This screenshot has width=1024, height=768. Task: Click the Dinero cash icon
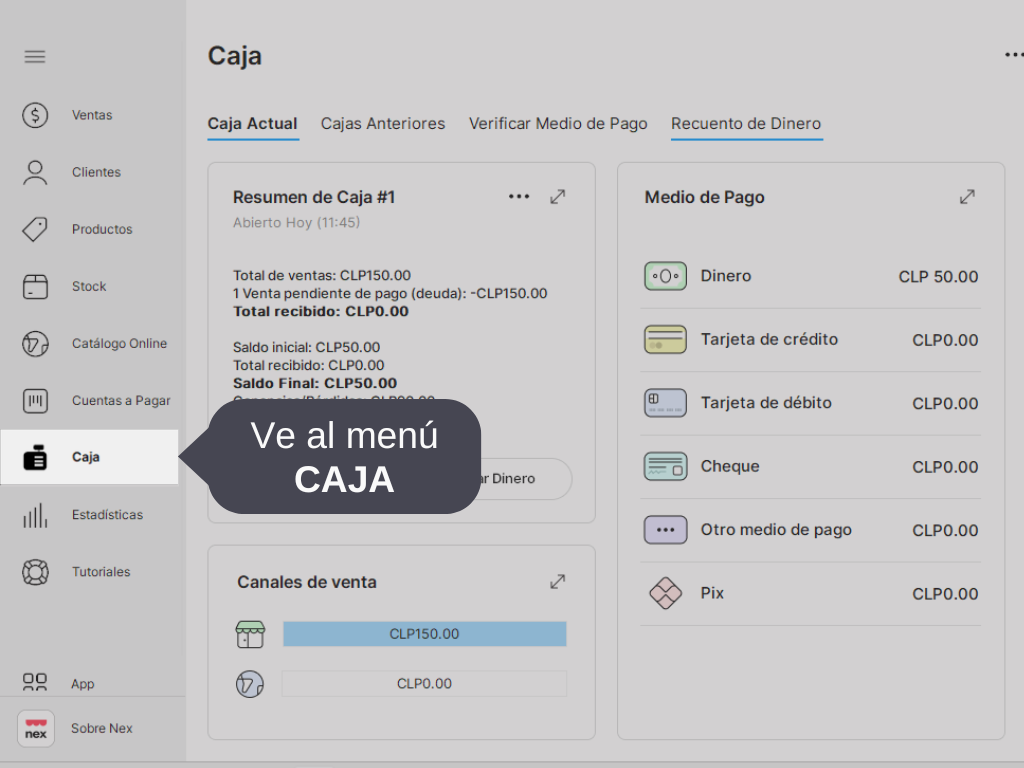tap(665, 276)
